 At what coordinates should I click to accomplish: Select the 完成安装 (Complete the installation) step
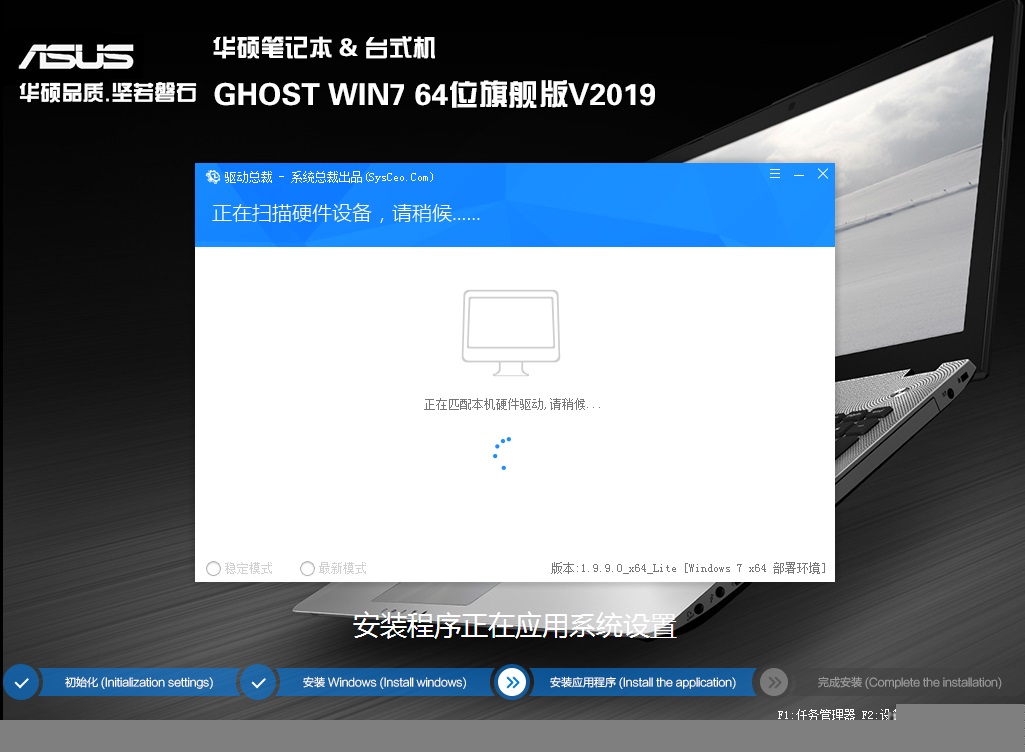[909, 683]
